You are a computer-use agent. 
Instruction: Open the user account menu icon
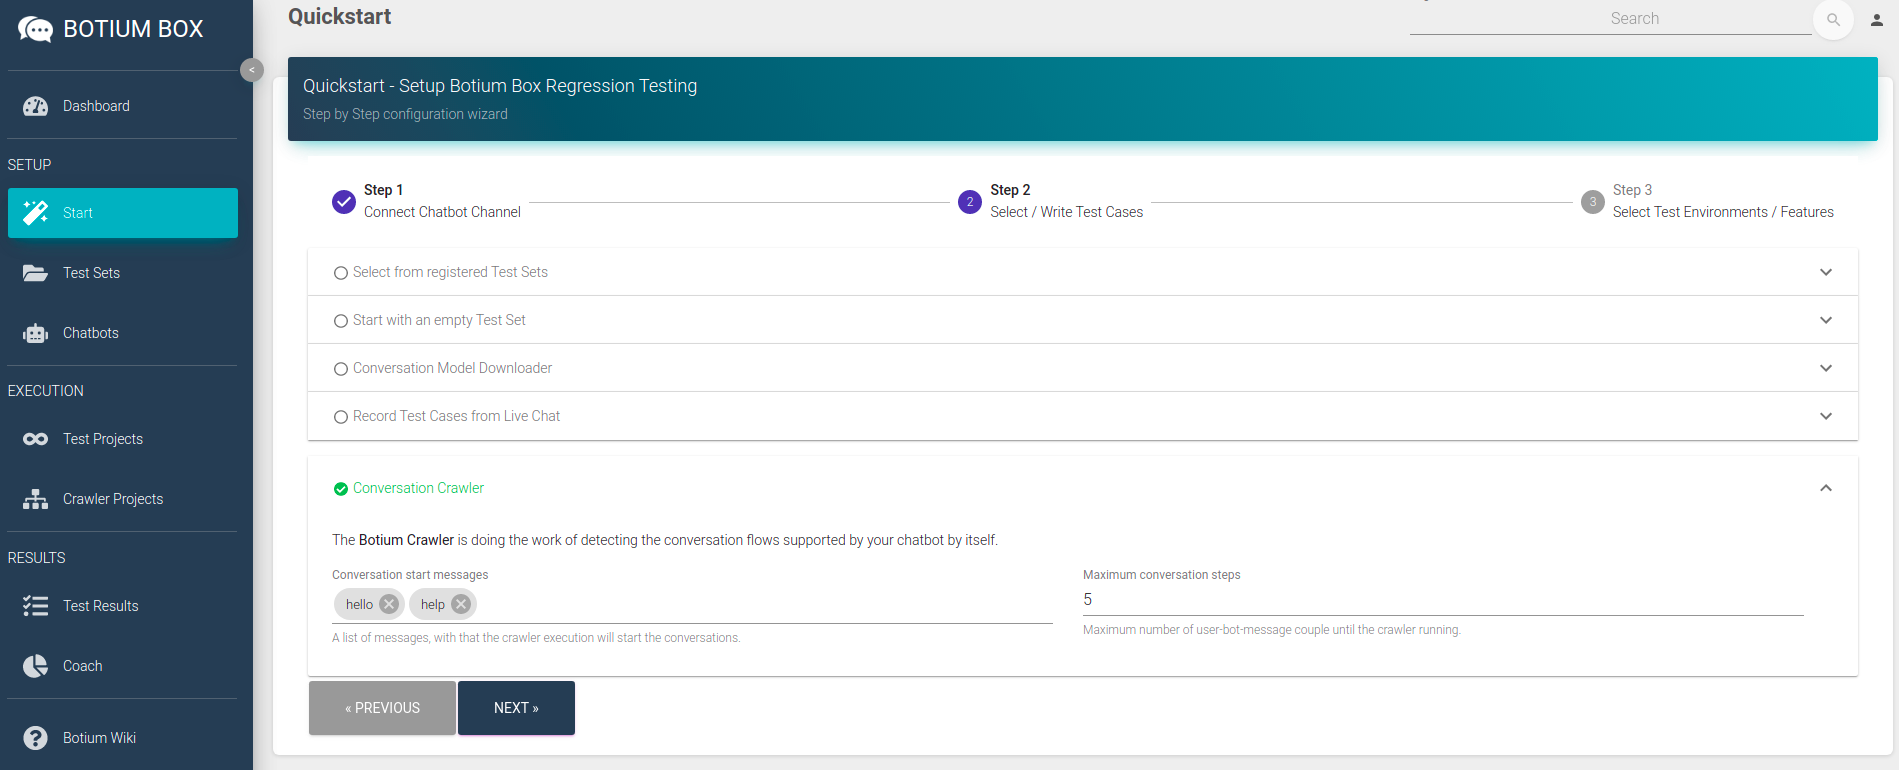pos(1877,19)
